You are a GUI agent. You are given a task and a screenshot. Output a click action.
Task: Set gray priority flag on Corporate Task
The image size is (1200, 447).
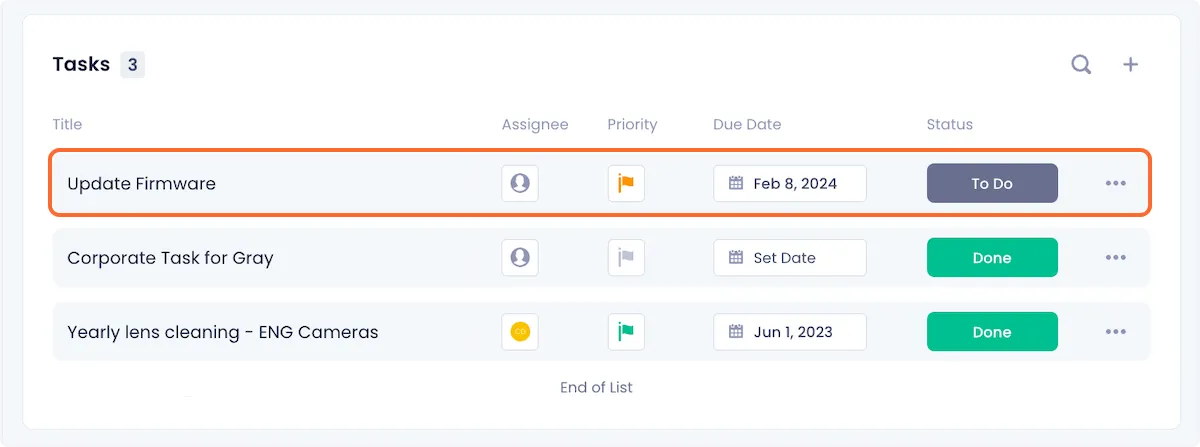tap(626, 257)
